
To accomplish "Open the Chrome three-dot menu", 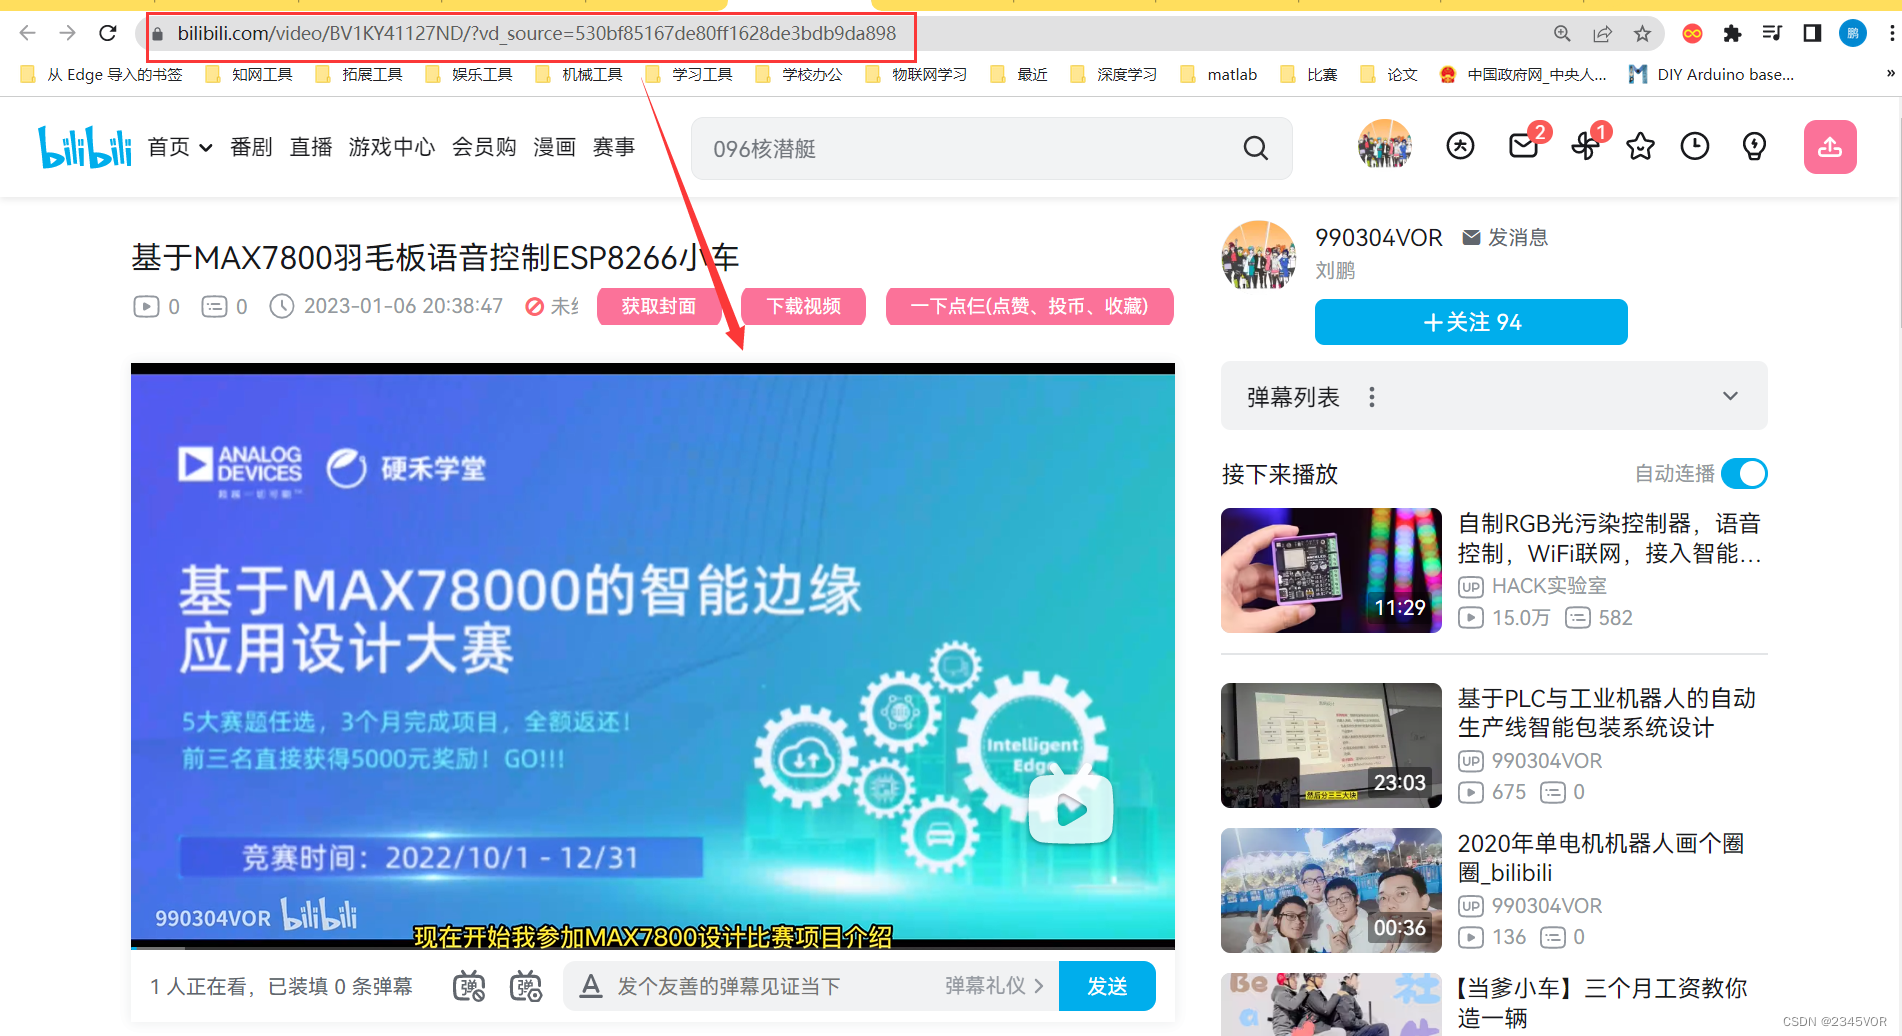I will [x=1891, y=34].
